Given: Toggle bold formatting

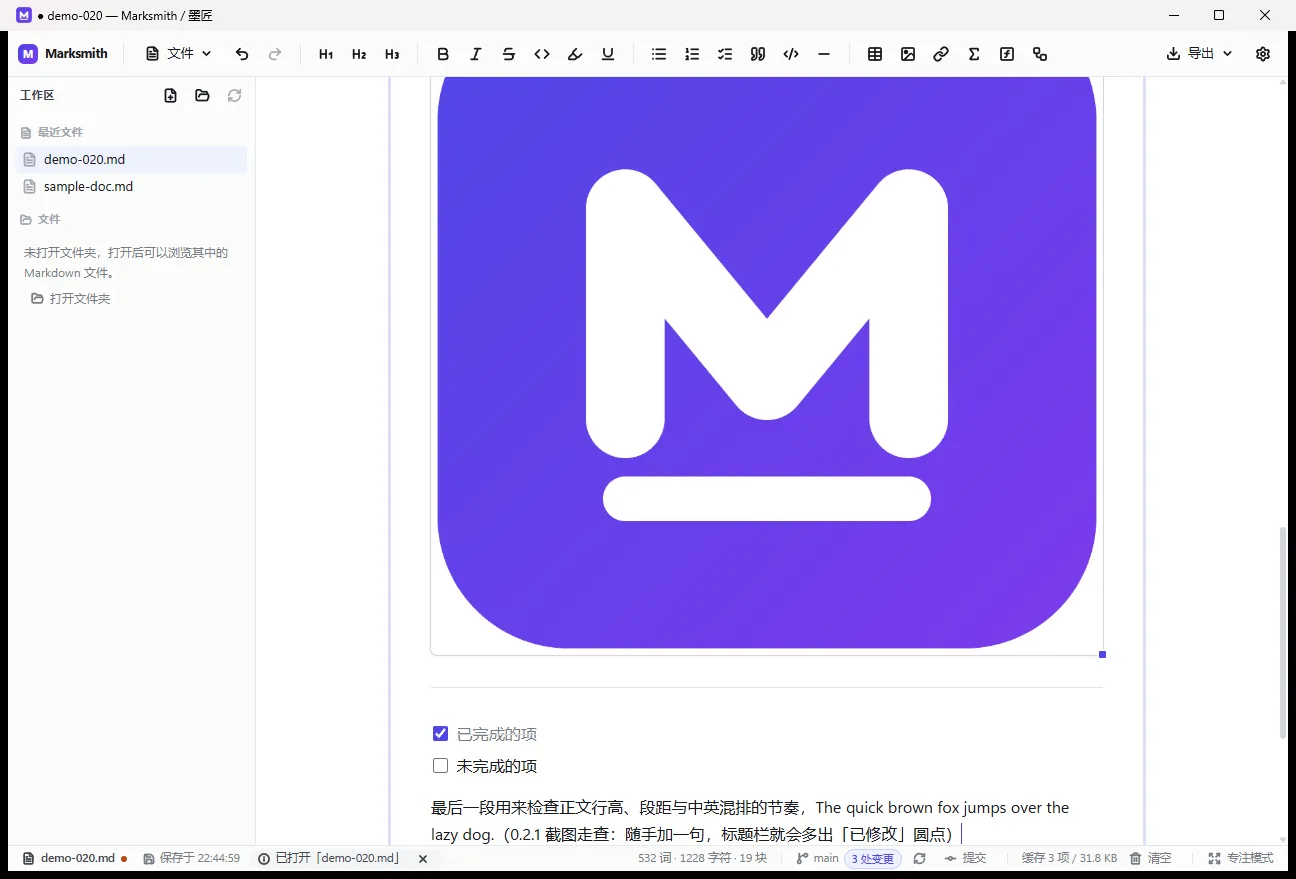Looking at the screenshot, I should pyautogui.click(x=443, y=54).
